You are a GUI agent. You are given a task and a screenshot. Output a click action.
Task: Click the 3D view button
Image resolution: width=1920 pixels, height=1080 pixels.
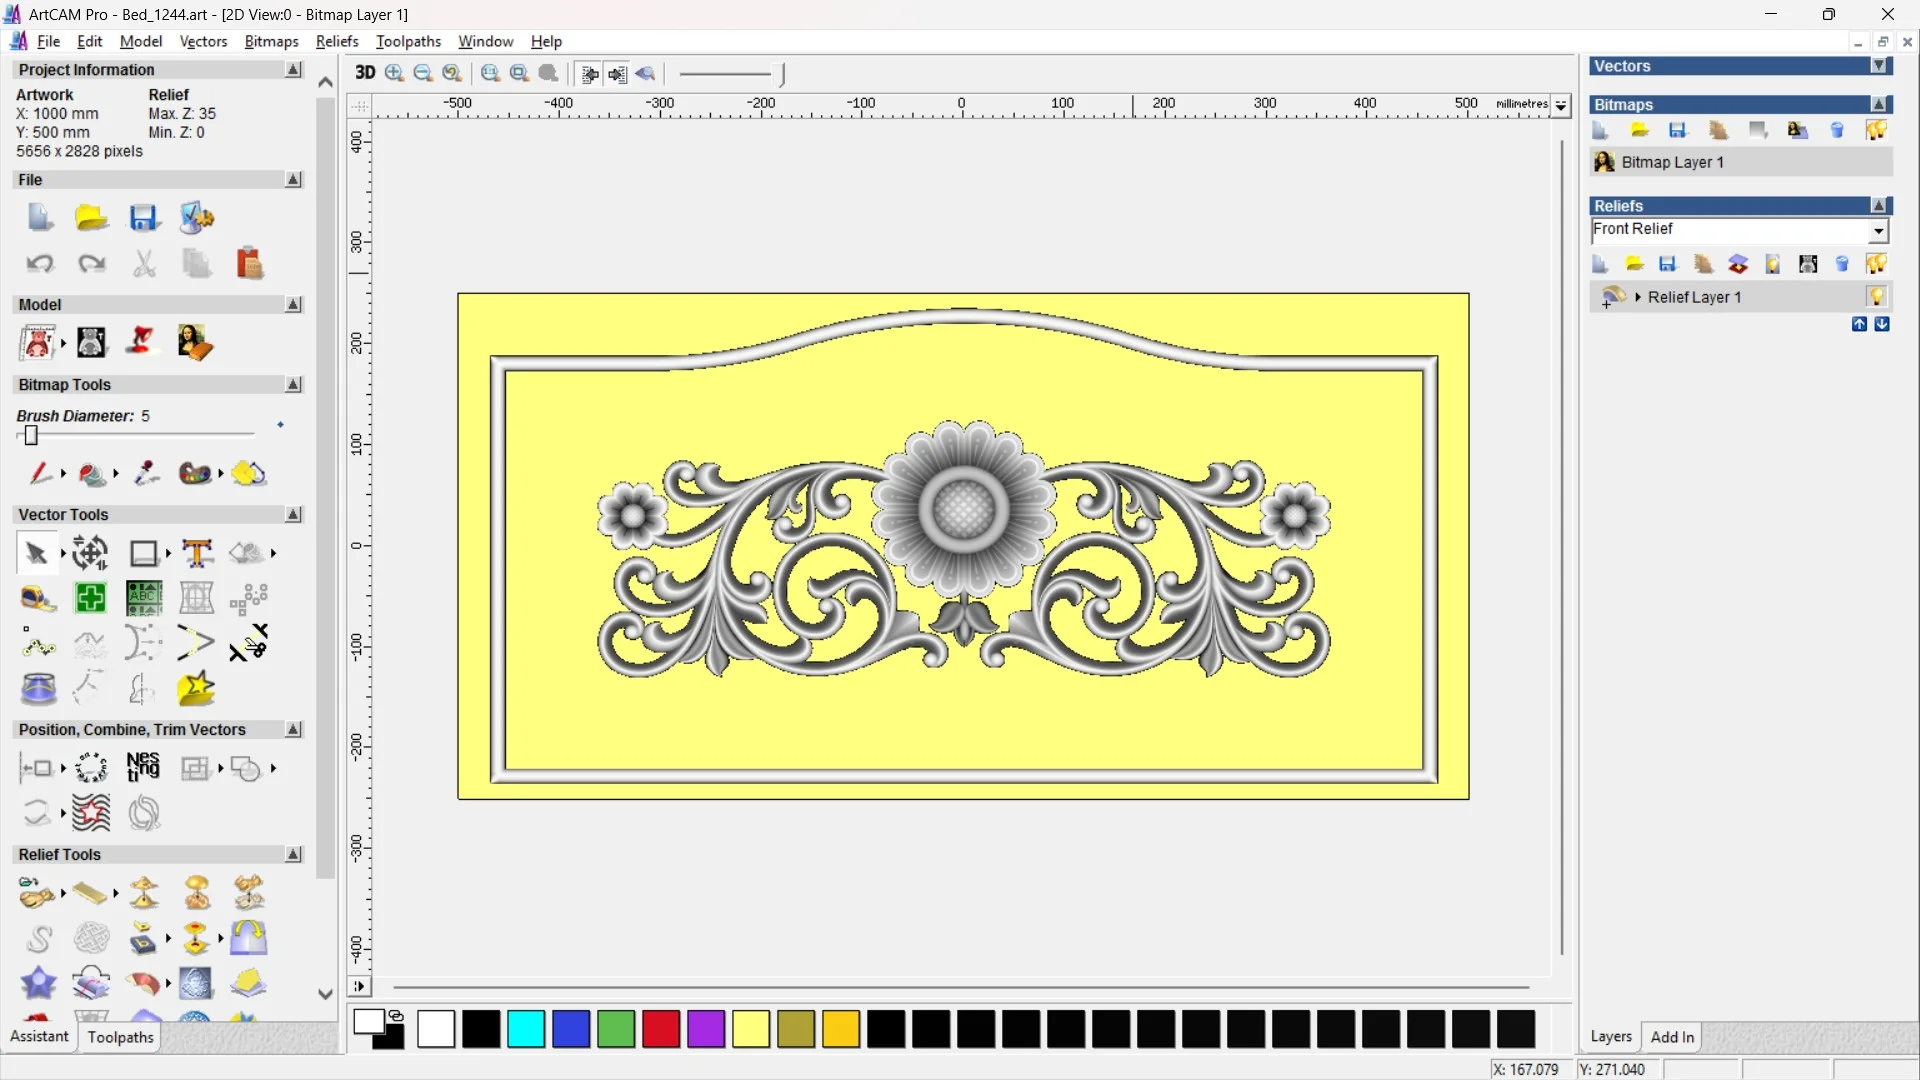click(365, 73)
